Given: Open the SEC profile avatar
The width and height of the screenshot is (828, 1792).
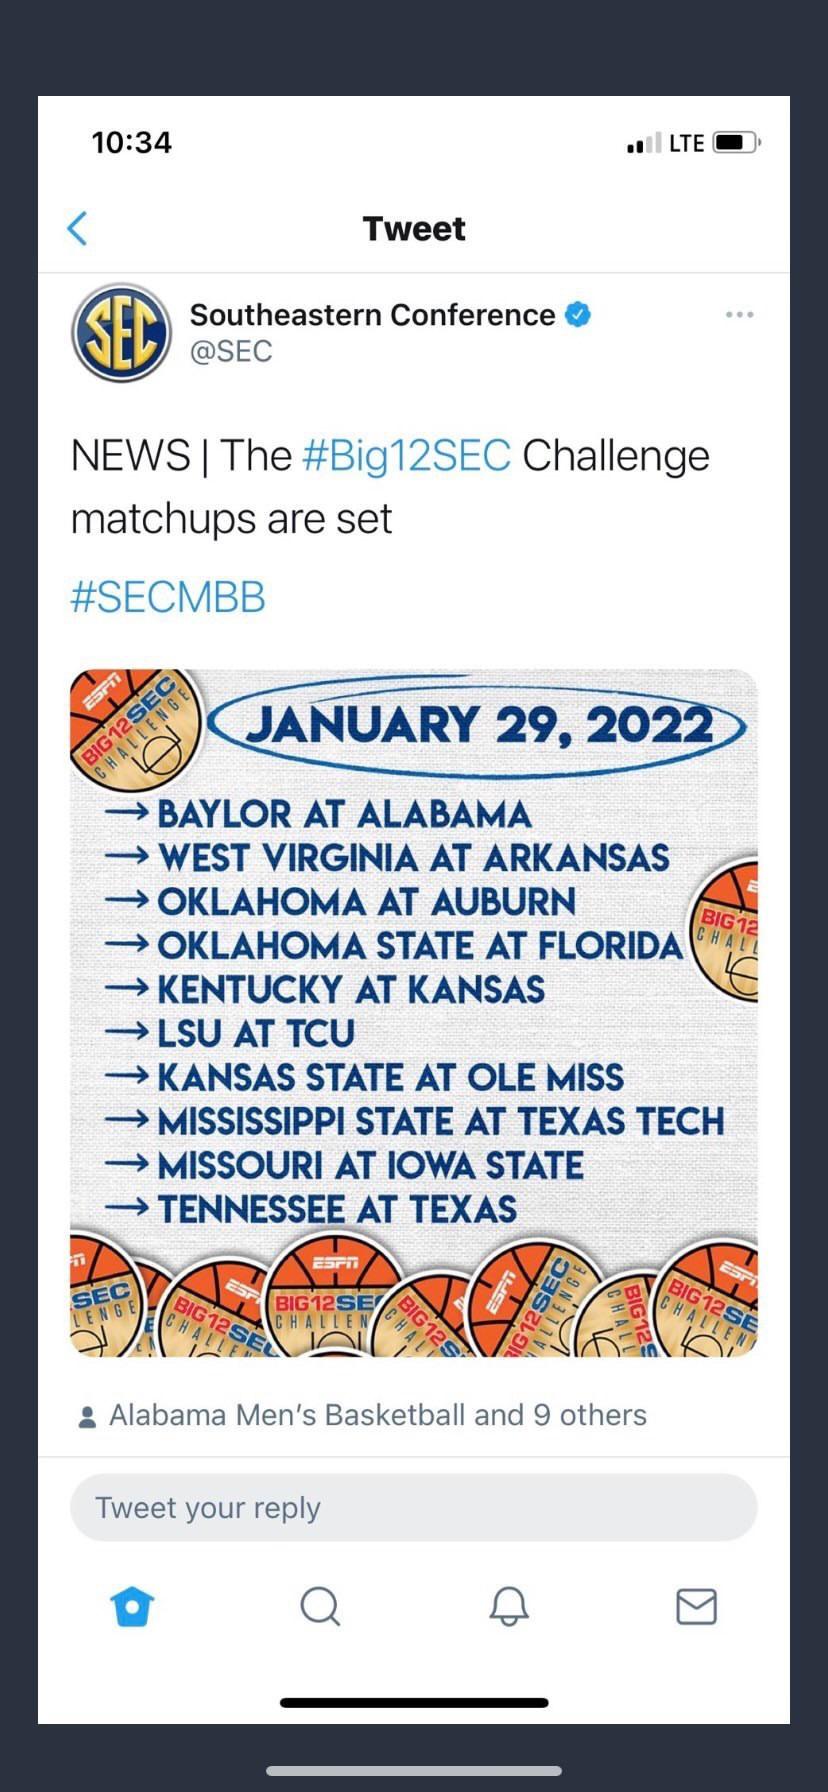Looking at the screenshot, I should [121, 333].
